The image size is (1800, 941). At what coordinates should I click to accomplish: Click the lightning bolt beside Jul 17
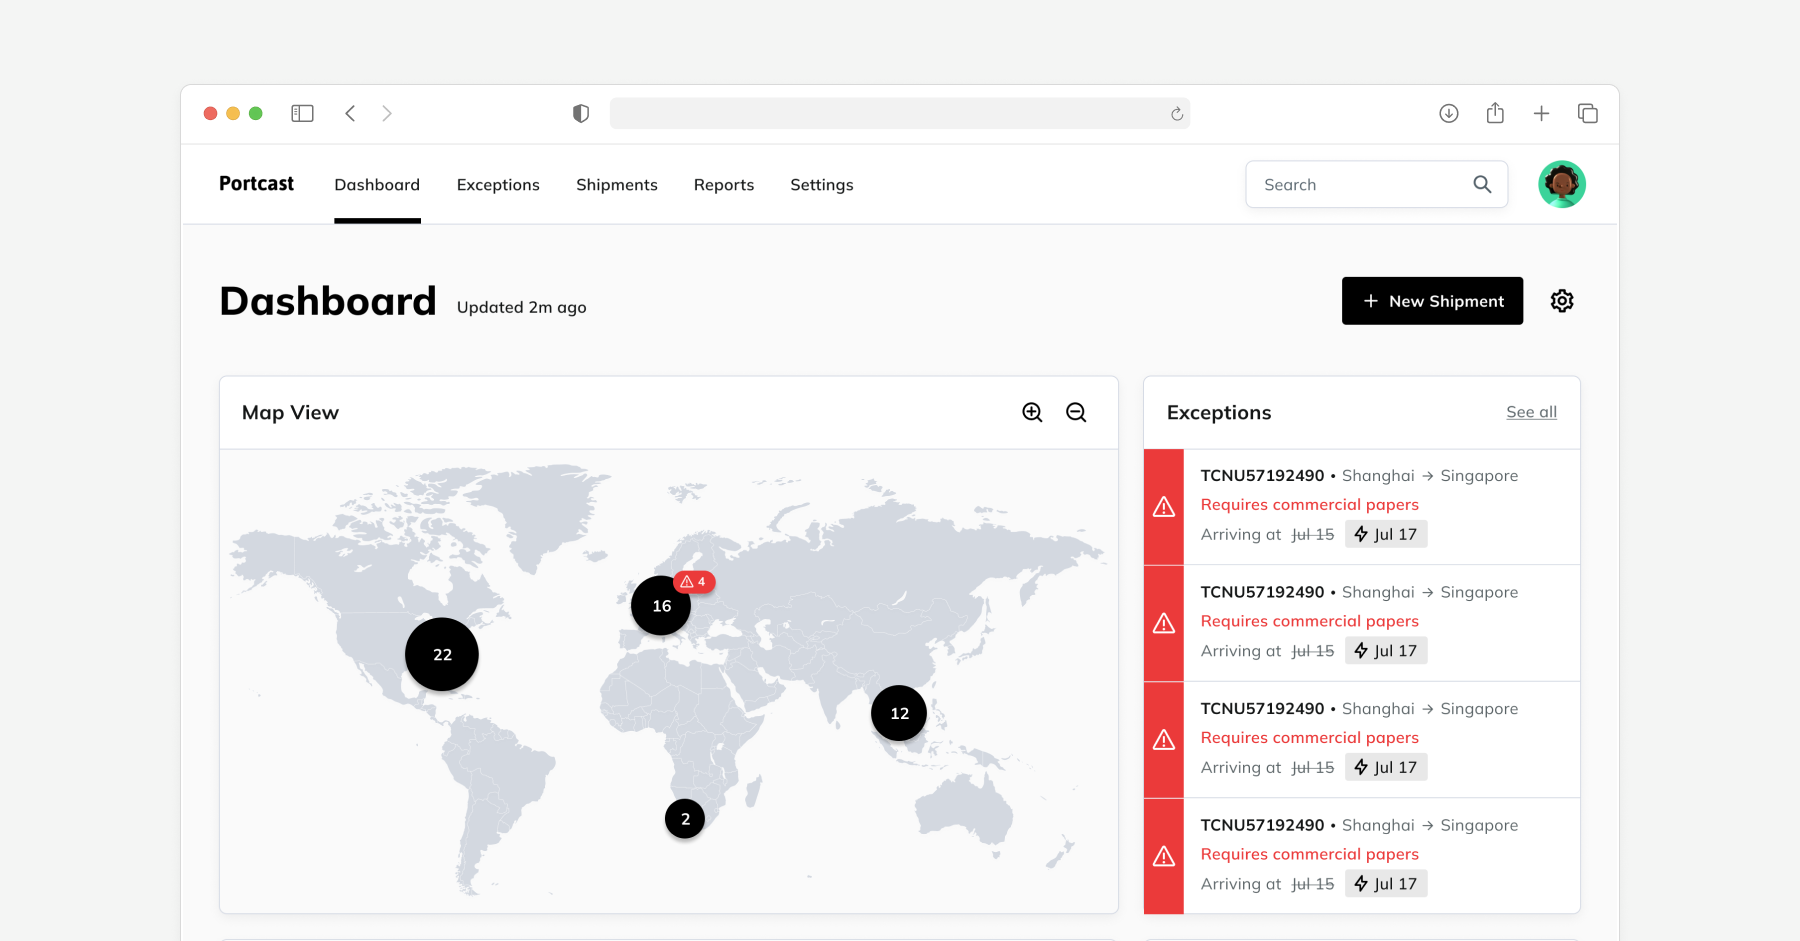[1361, 533]
